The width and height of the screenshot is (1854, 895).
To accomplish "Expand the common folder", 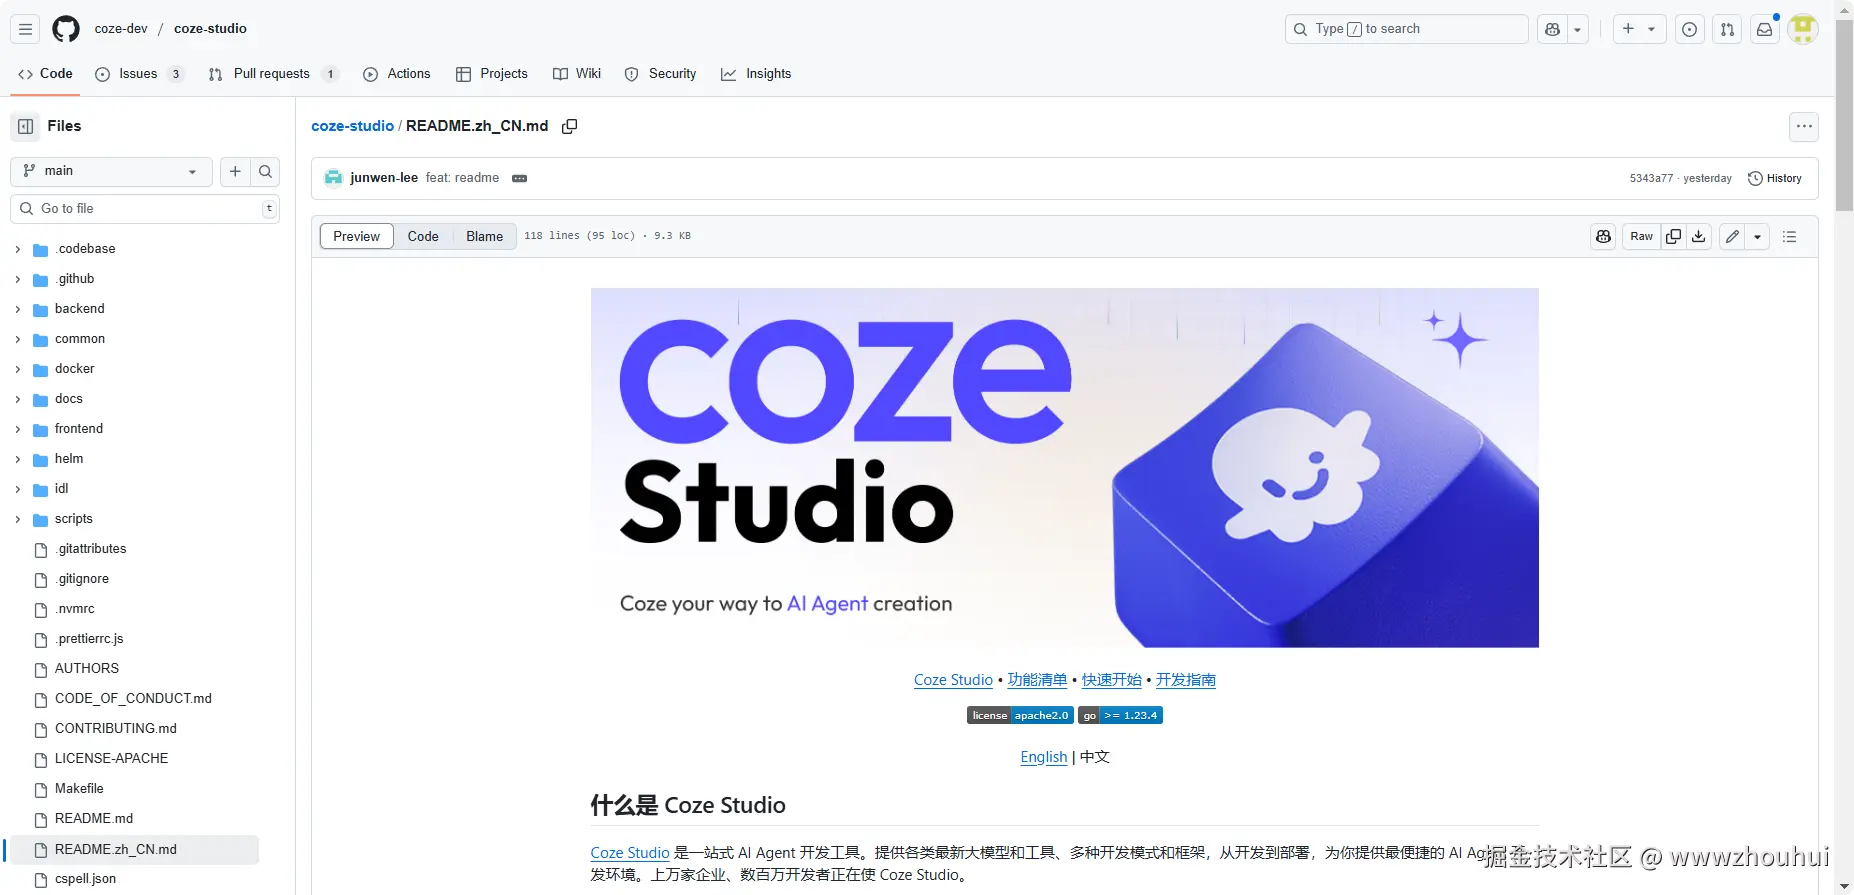I will [18, 339].
